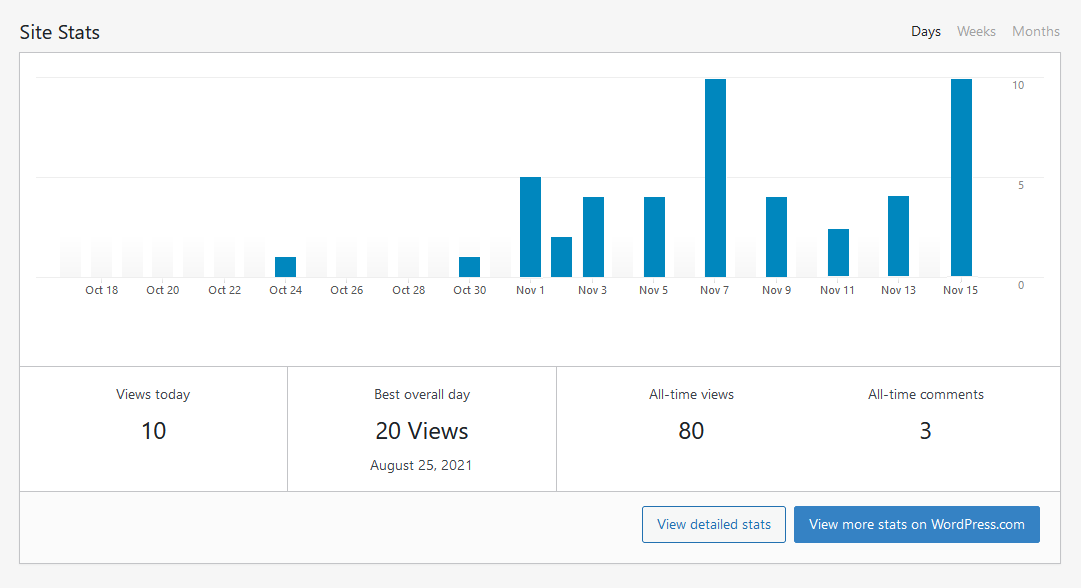
Task: Select the Months stats tab
Action: click(1035, 31)
